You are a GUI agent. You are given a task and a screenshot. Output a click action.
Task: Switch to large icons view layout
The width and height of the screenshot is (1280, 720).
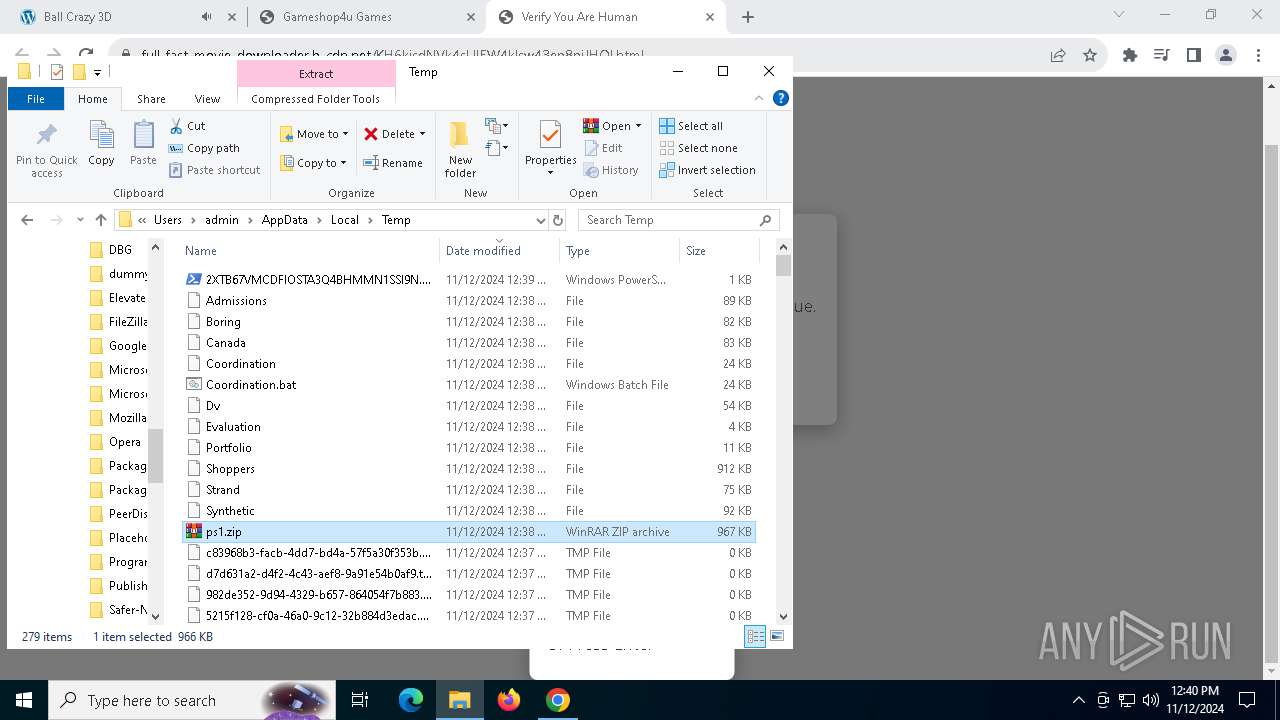(777, 636)
